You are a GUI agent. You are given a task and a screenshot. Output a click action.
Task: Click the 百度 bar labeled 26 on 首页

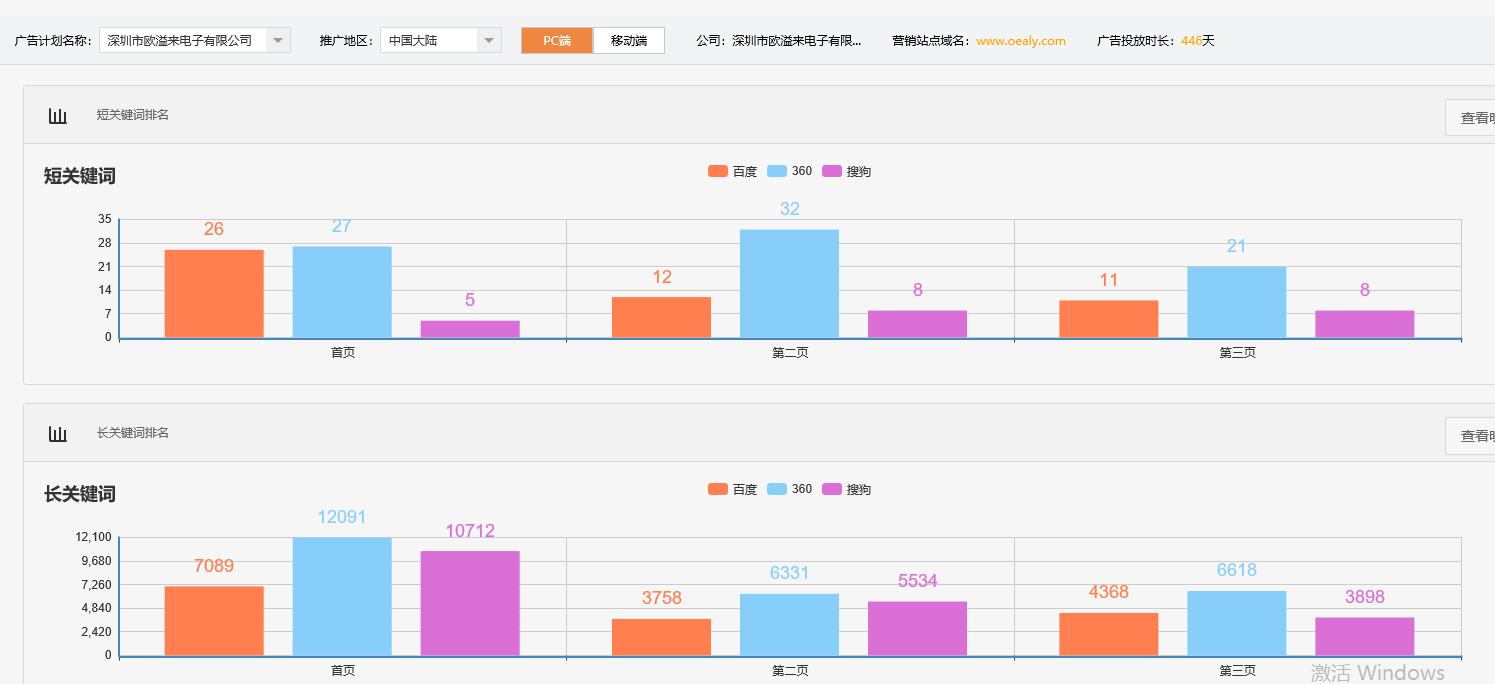[214, 293]
